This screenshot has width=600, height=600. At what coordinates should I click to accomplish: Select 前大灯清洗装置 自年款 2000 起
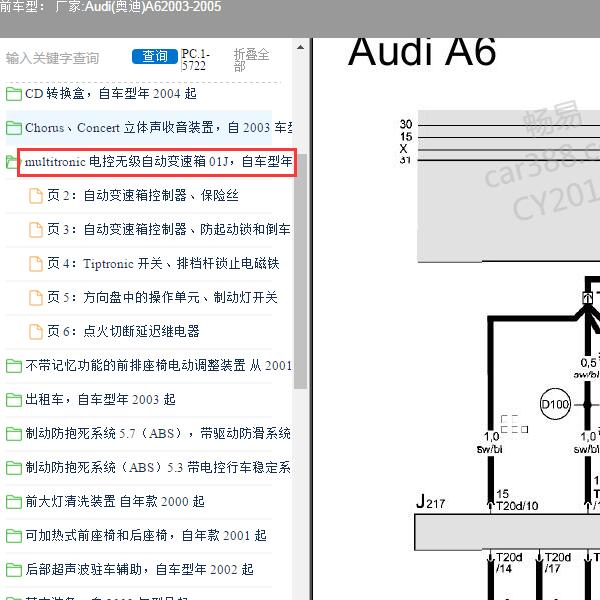click(115, 502)
